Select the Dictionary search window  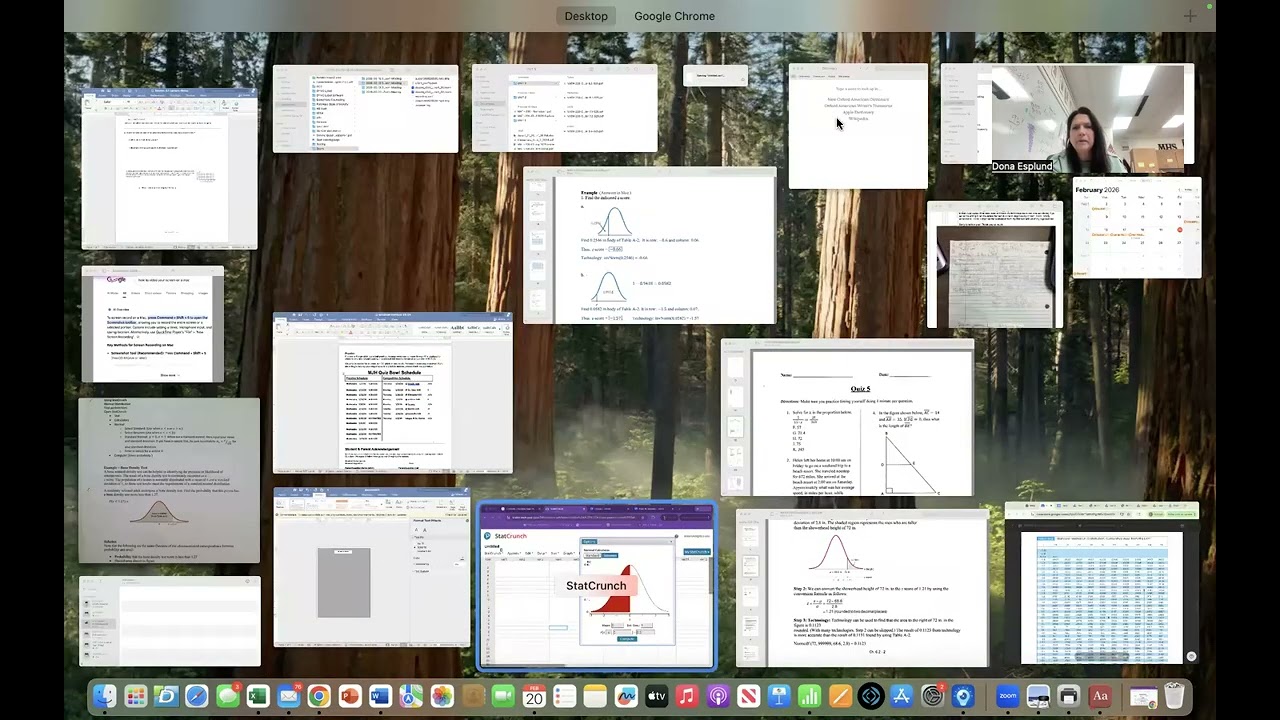point(858,127)
